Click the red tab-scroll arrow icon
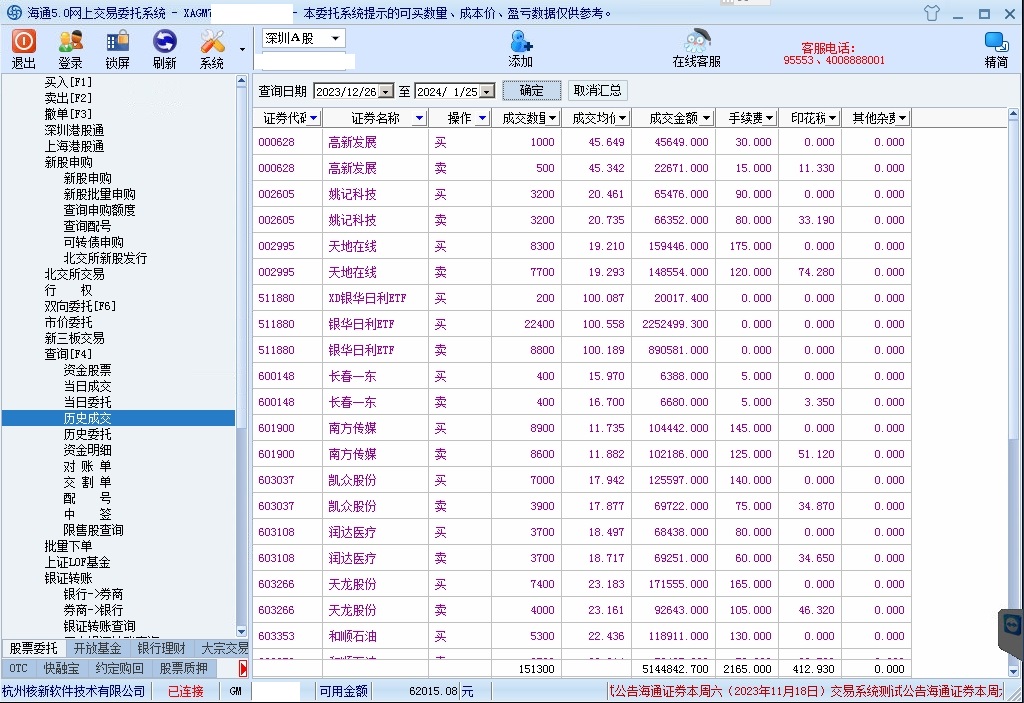Image resolution: width=1024 pixels, height=703 pixels. click(x=243, y=668)
